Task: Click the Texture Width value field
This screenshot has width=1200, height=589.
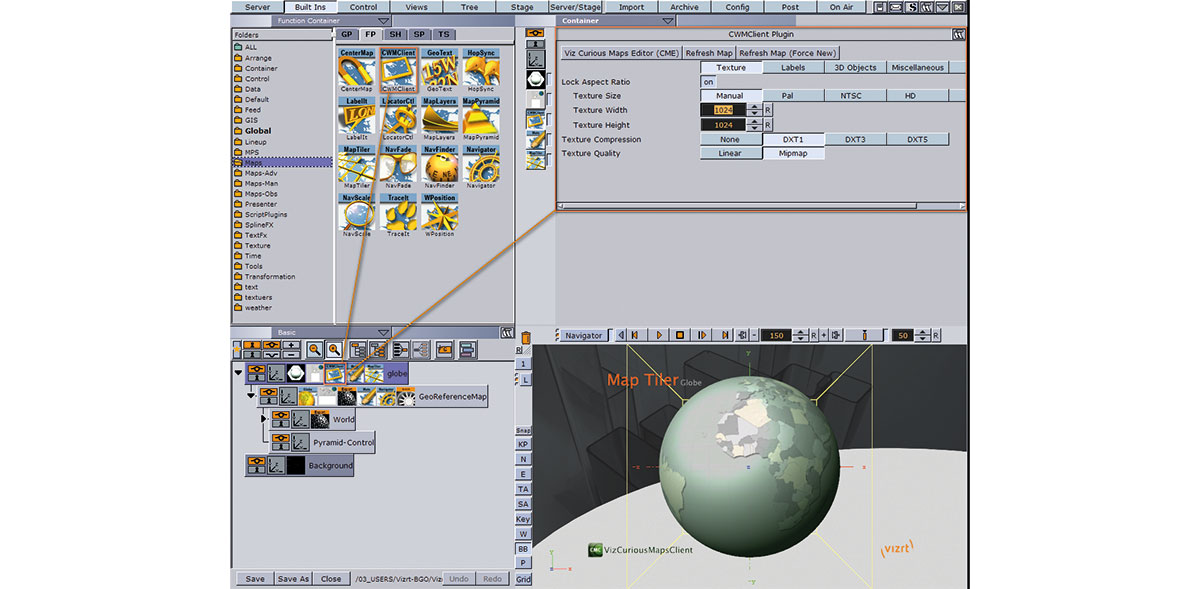Action: (x=724, y=110)
